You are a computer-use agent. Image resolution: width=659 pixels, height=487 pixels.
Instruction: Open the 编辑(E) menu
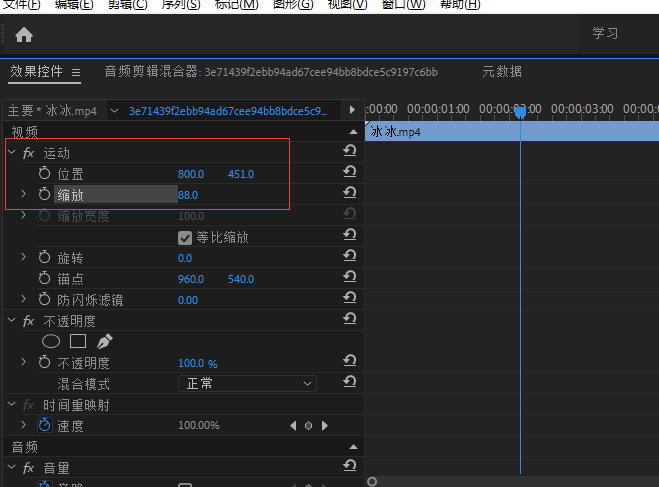[74, 5]
